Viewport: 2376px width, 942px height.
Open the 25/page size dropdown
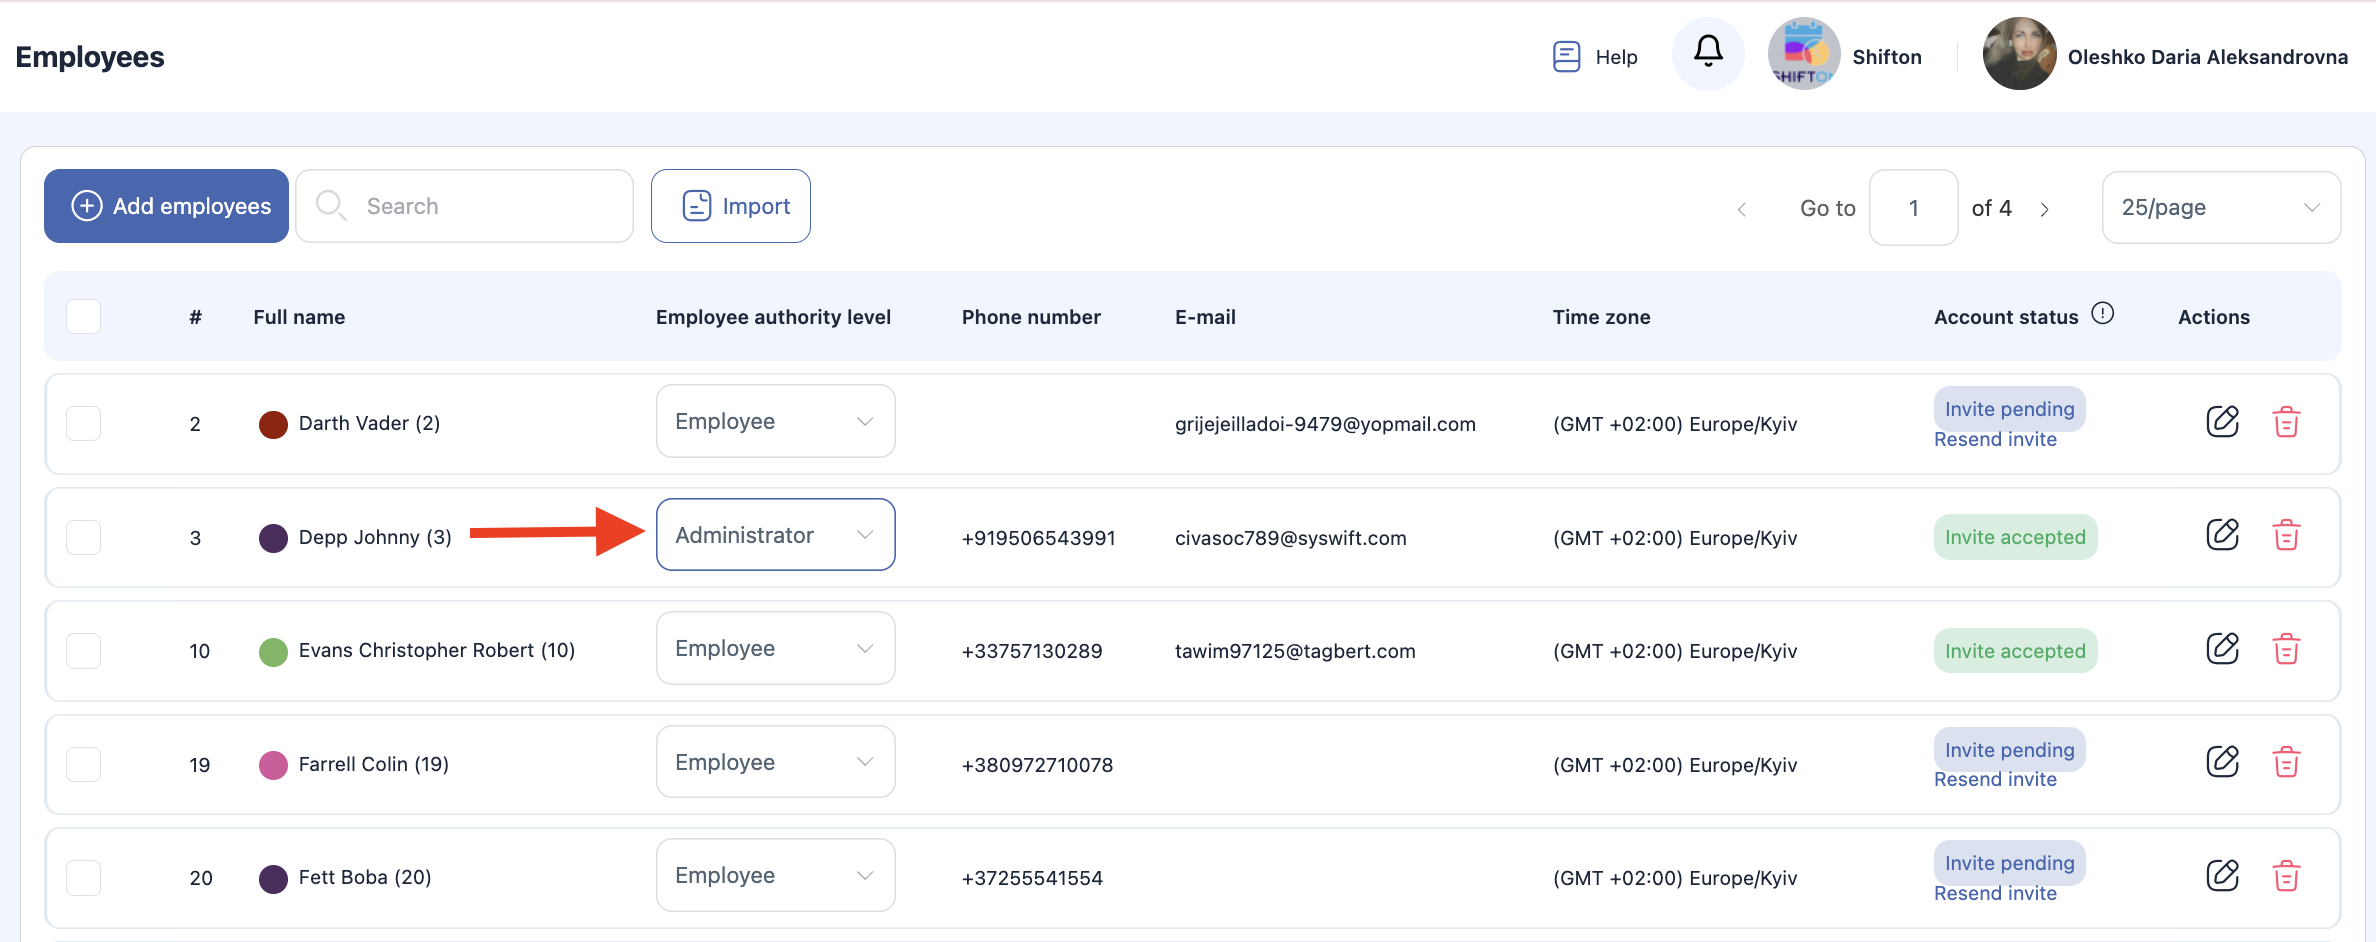2220,208
